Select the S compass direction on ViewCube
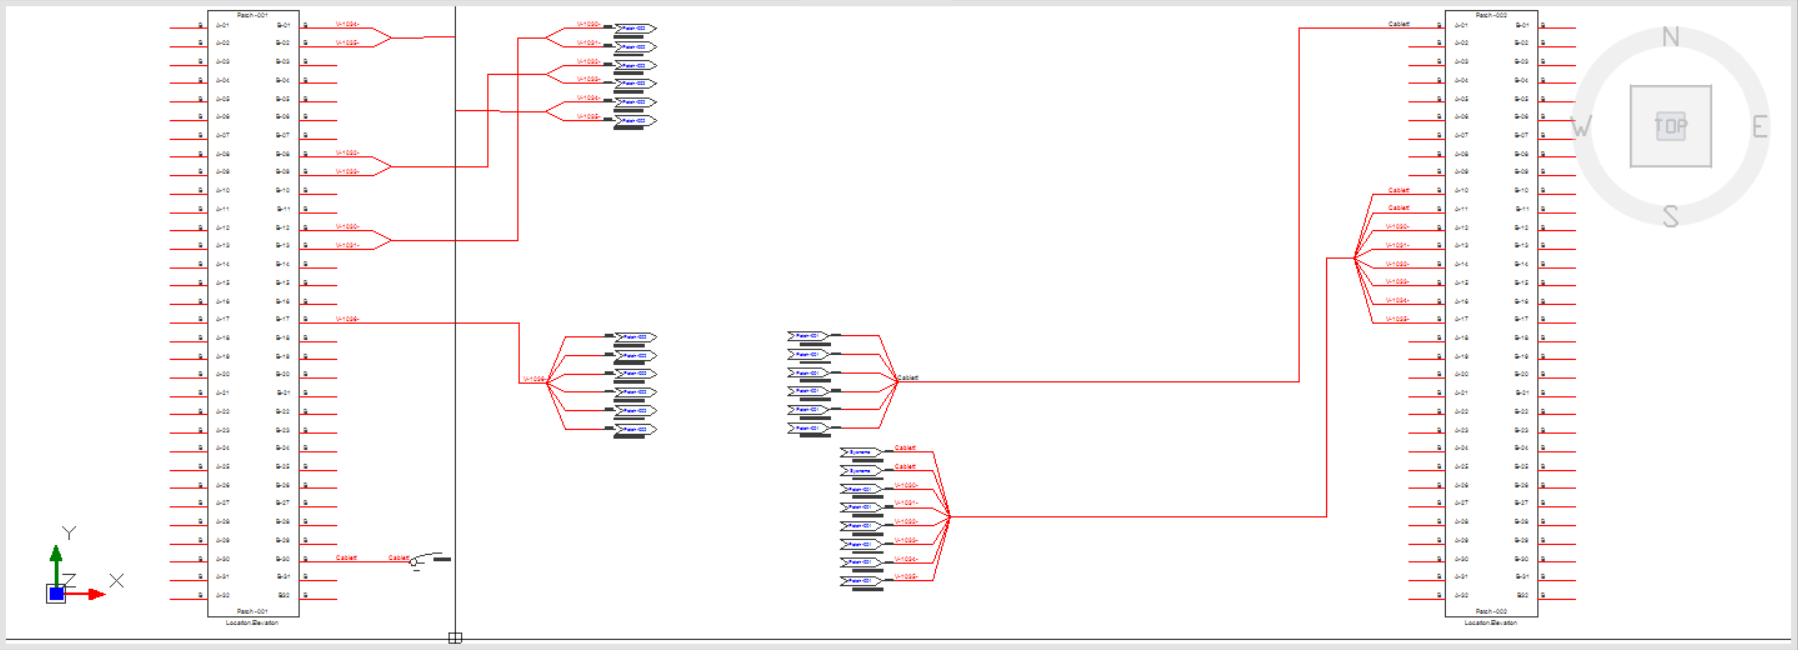Screen dimensions: 1798x650 coord(1670,216)
